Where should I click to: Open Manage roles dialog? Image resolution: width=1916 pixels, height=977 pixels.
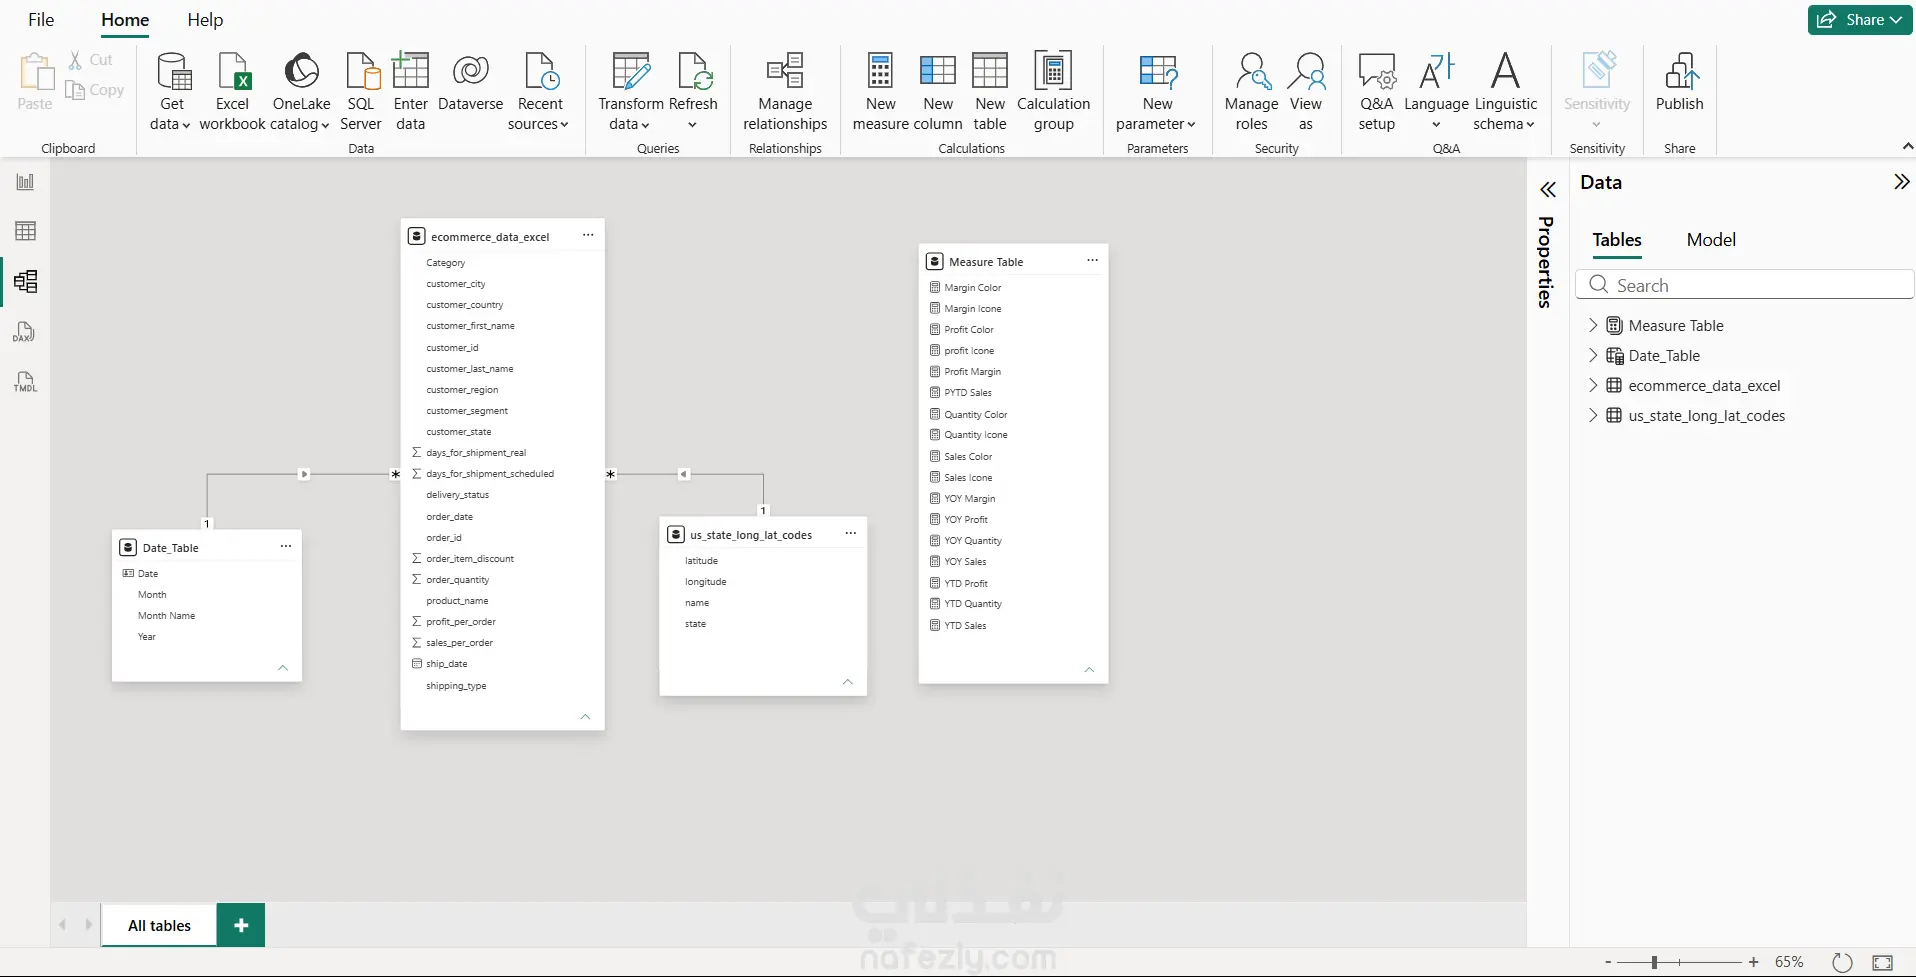coord(1251,92)
